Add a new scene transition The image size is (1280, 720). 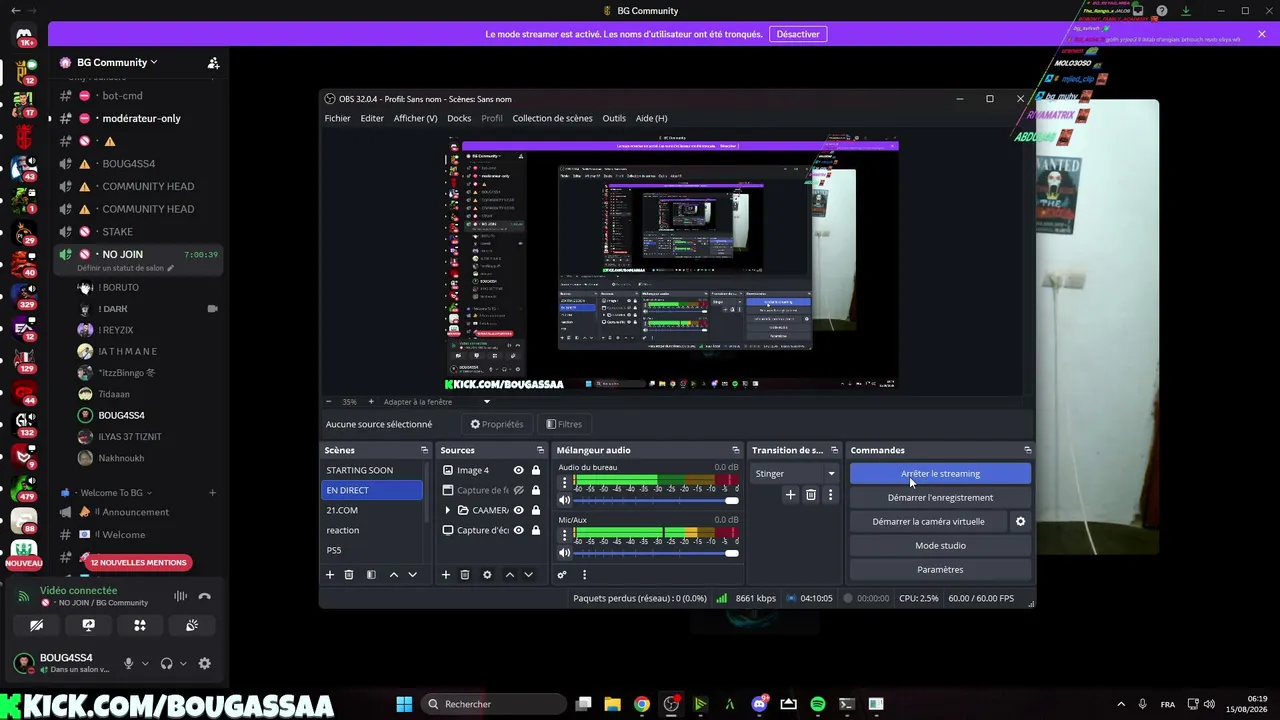coord(790,495)
